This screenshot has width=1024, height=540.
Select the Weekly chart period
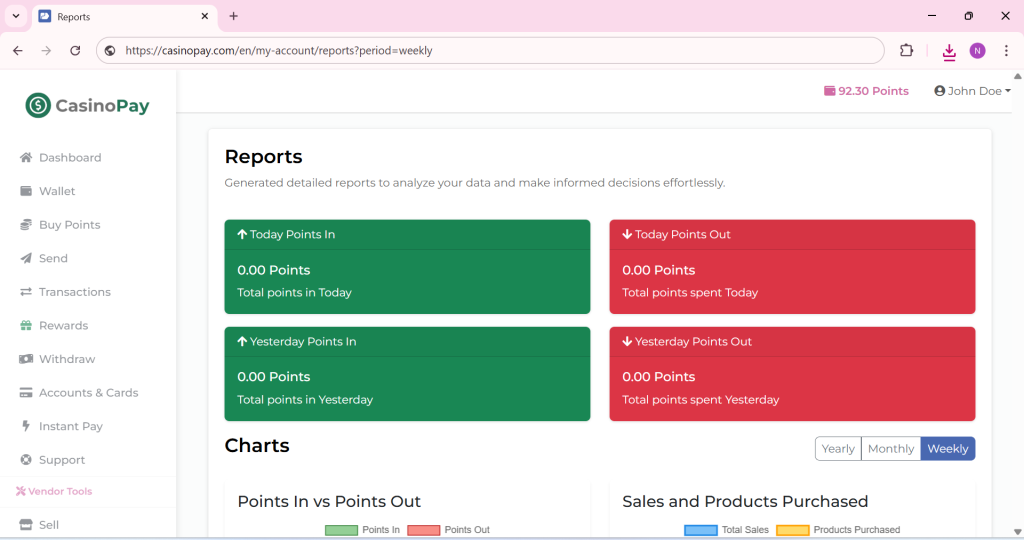point(948,449)
